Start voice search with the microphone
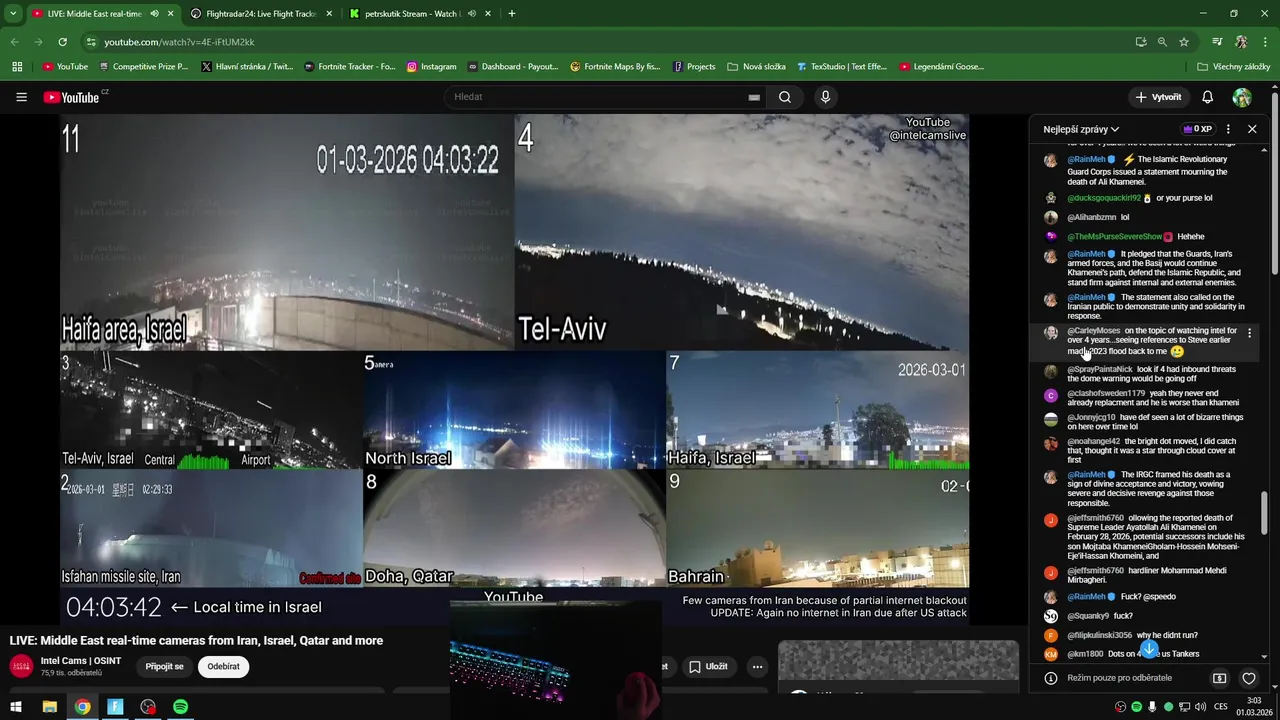1280x720 pixels. pos(825,97)
